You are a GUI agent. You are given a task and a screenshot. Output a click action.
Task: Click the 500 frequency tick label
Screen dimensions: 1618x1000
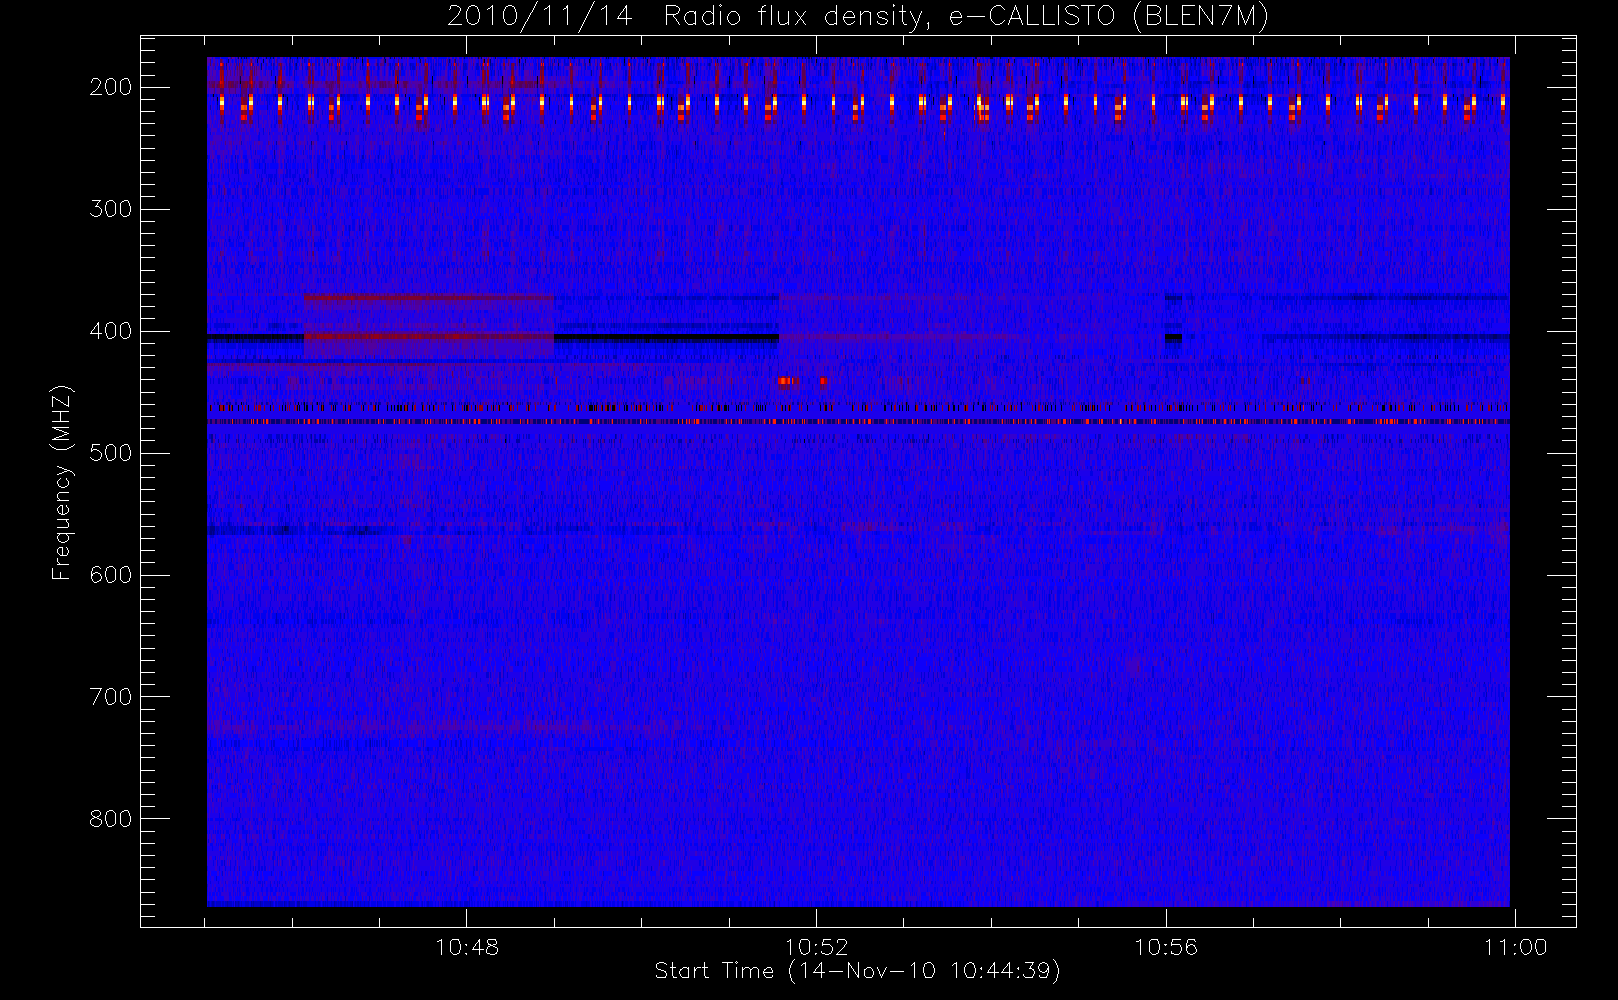tap(110, 453)
